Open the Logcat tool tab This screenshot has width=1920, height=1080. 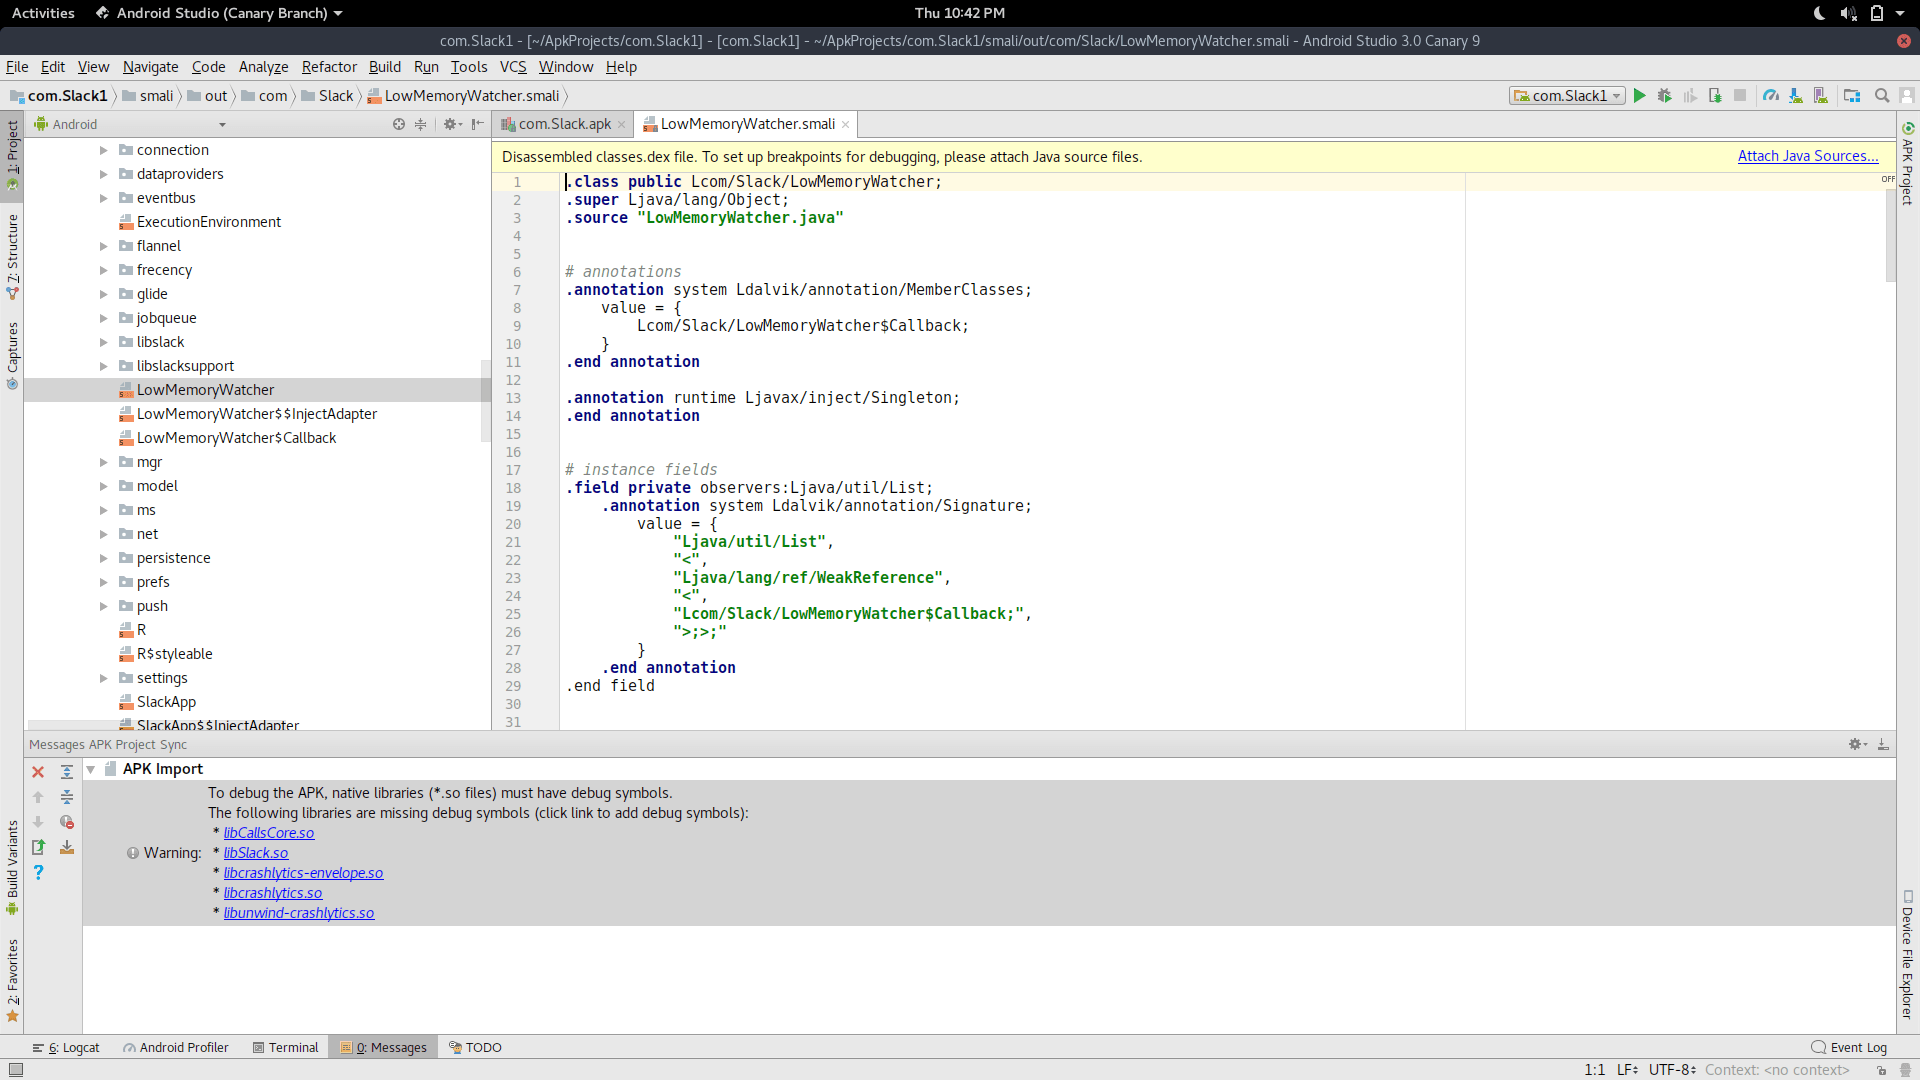[66, 1047]
